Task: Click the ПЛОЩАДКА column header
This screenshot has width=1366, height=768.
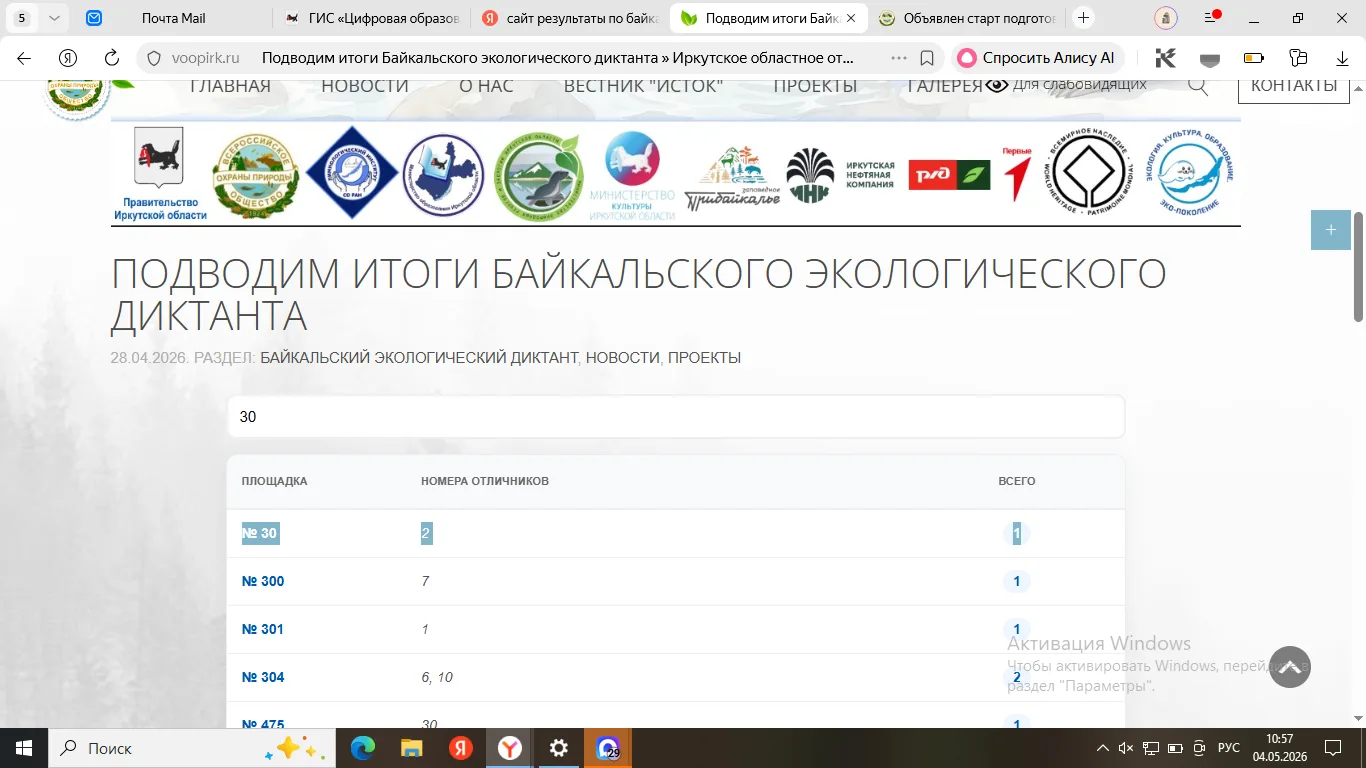Action: 274,481
